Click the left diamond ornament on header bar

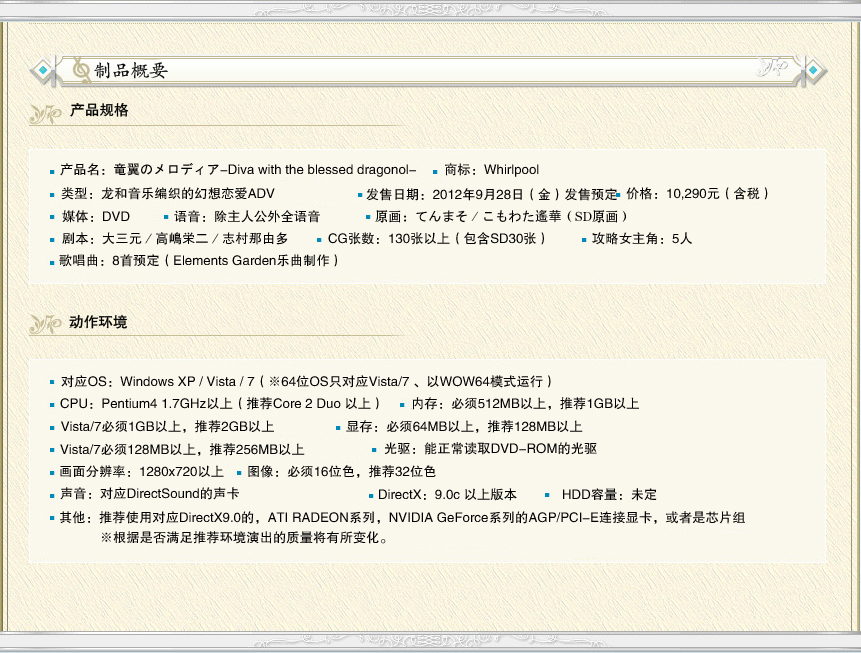[x=43, y=70]
